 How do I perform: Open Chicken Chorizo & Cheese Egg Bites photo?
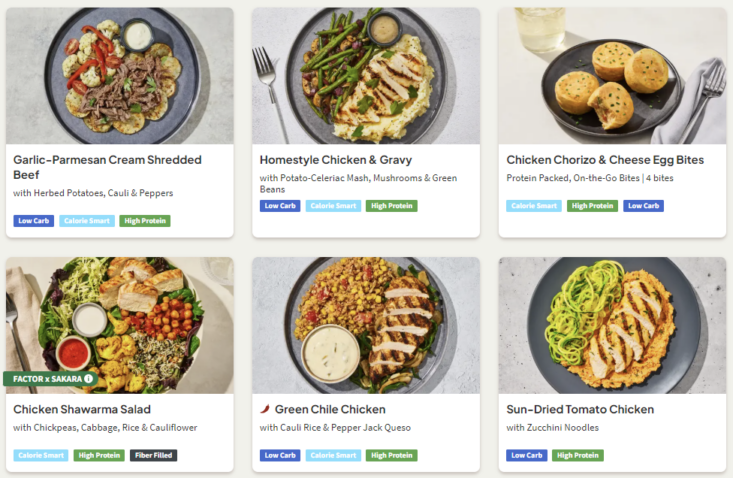(612, 76)
